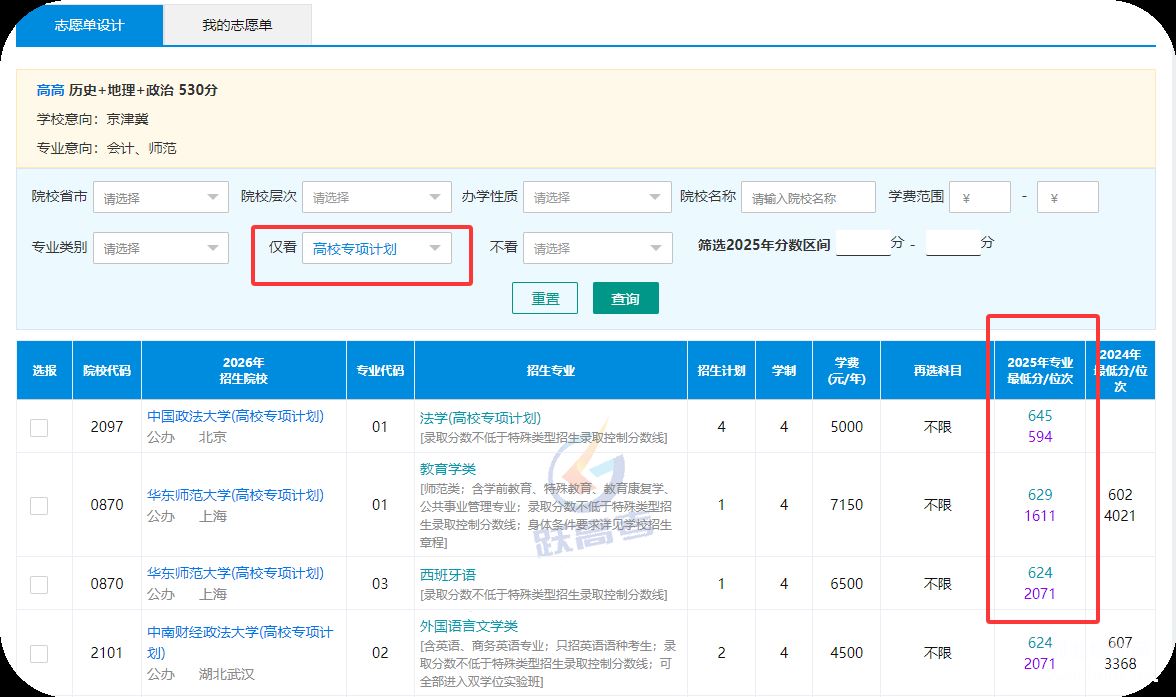
Task: Open the 西班牙语 major link
Action: (x=448, y=575)
